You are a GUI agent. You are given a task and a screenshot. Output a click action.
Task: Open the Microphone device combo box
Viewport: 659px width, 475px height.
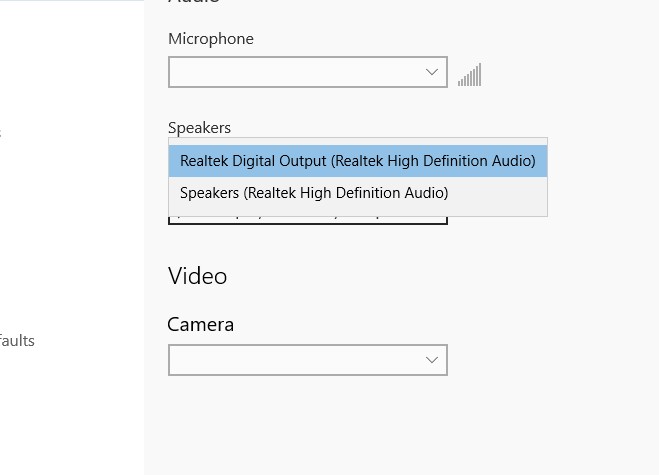(x=300, y=72)
